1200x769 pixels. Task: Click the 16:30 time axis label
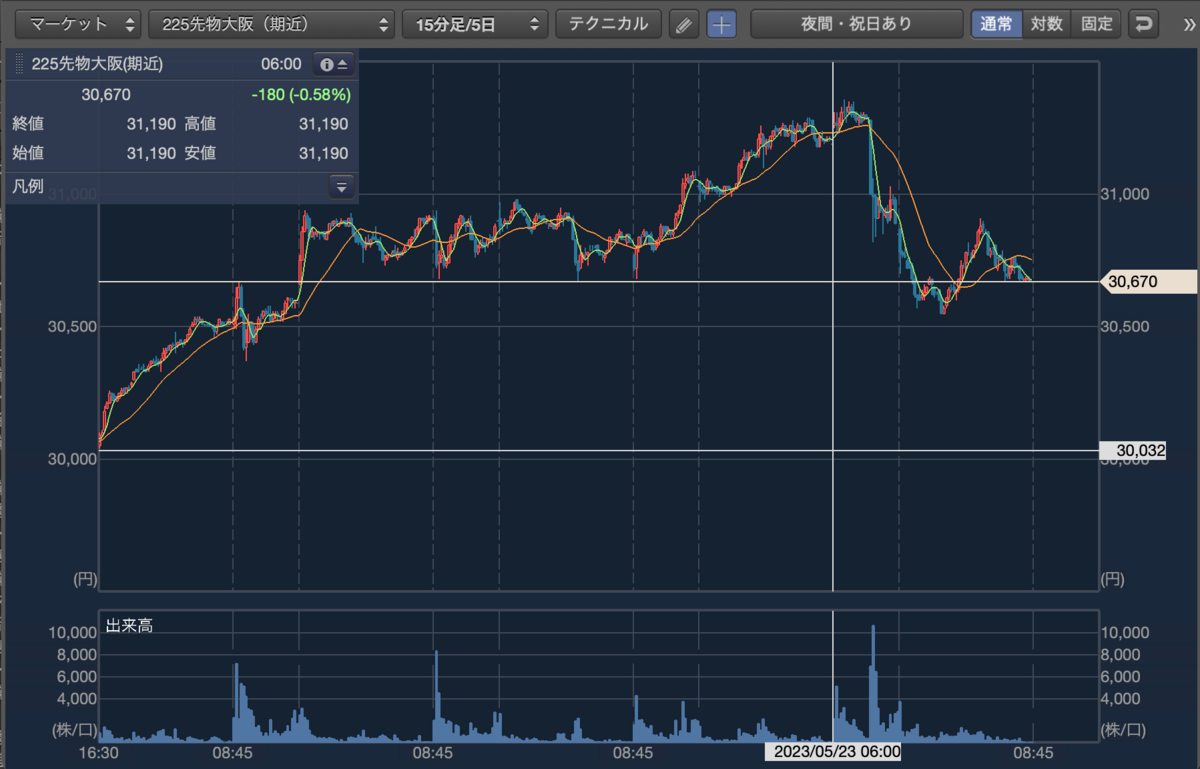click(99, 752)
